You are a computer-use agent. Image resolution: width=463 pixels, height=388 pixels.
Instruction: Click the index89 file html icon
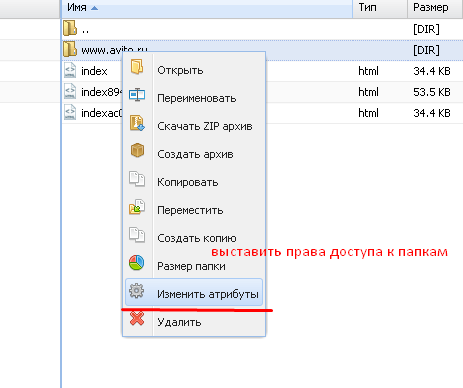[70, 91]
